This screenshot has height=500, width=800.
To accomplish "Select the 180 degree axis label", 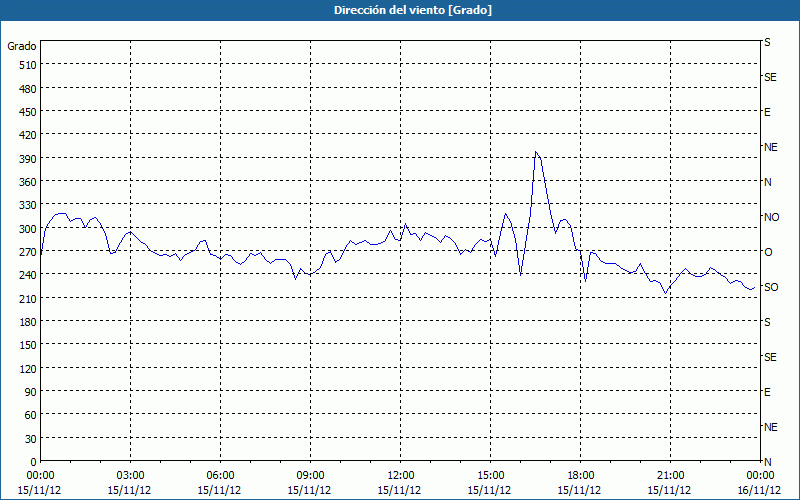I will click(x=29, y=322).
